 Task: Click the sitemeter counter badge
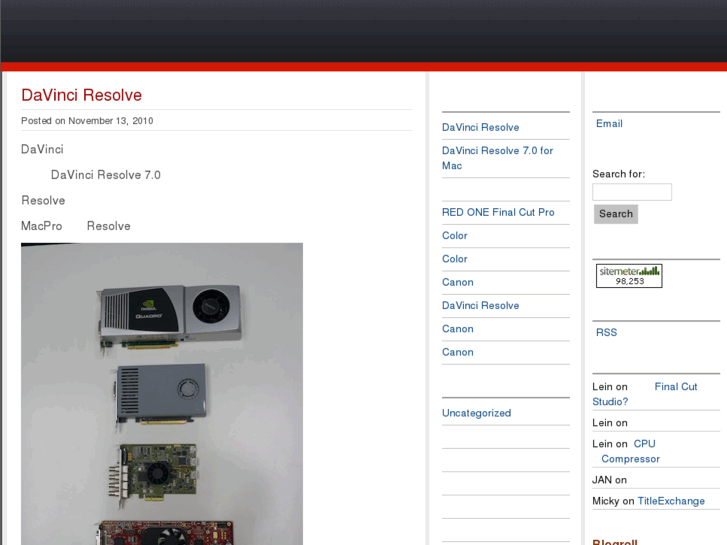(x=629, y=276)
